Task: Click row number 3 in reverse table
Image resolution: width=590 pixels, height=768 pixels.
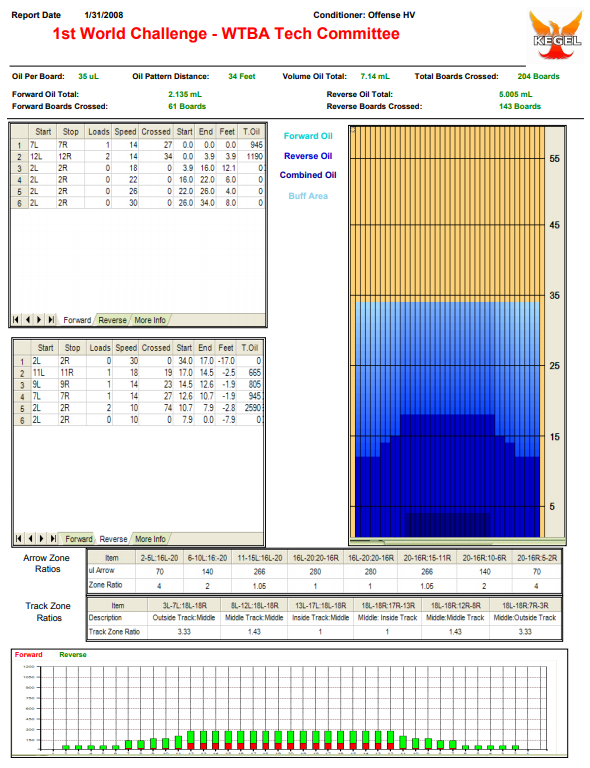Action: click(22, 384)
